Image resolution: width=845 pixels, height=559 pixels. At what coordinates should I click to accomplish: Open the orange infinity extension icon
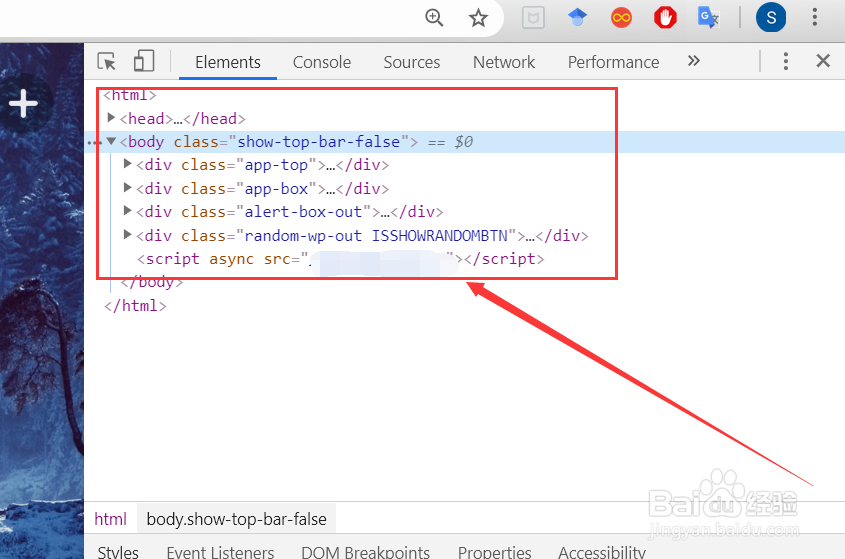tap(621, 18)
